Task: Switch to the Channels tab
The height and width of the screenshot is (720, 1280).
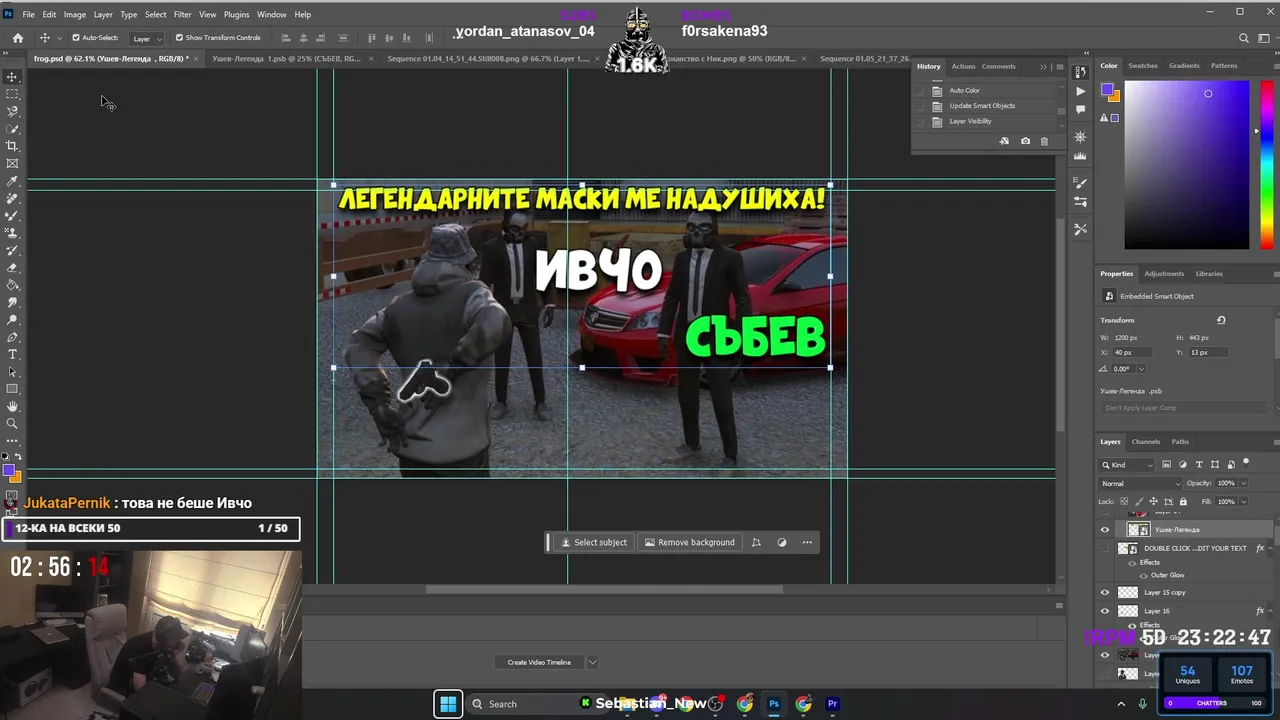Action: point(1146,441)
